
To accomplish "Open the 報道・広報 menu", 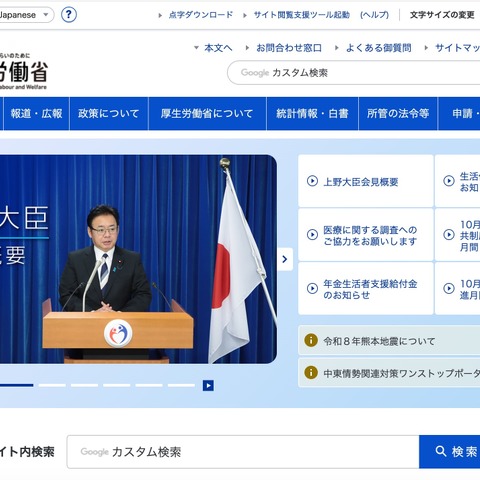I will [36, 114].
